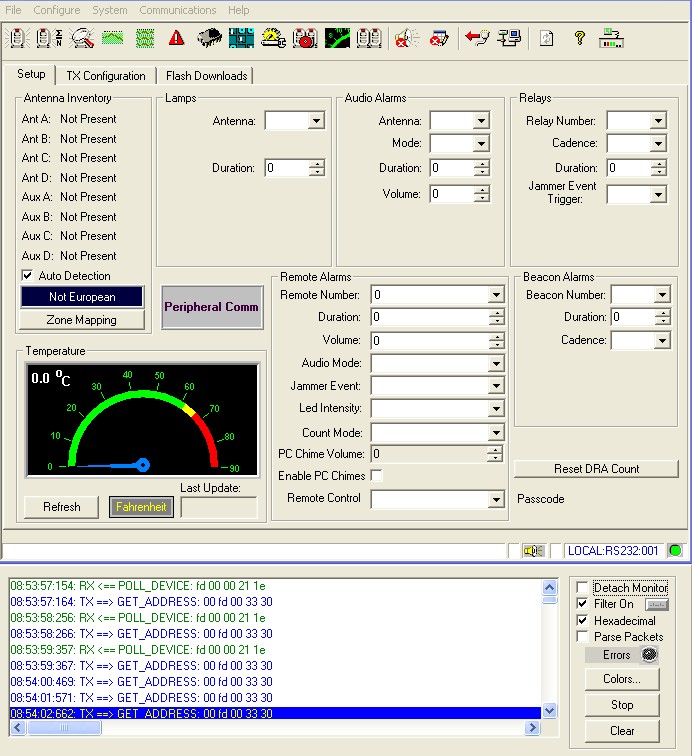Switch to the TX Configuration tab
Screen dimensions: 692x756
pyautogui.click(x=106, y=76)
